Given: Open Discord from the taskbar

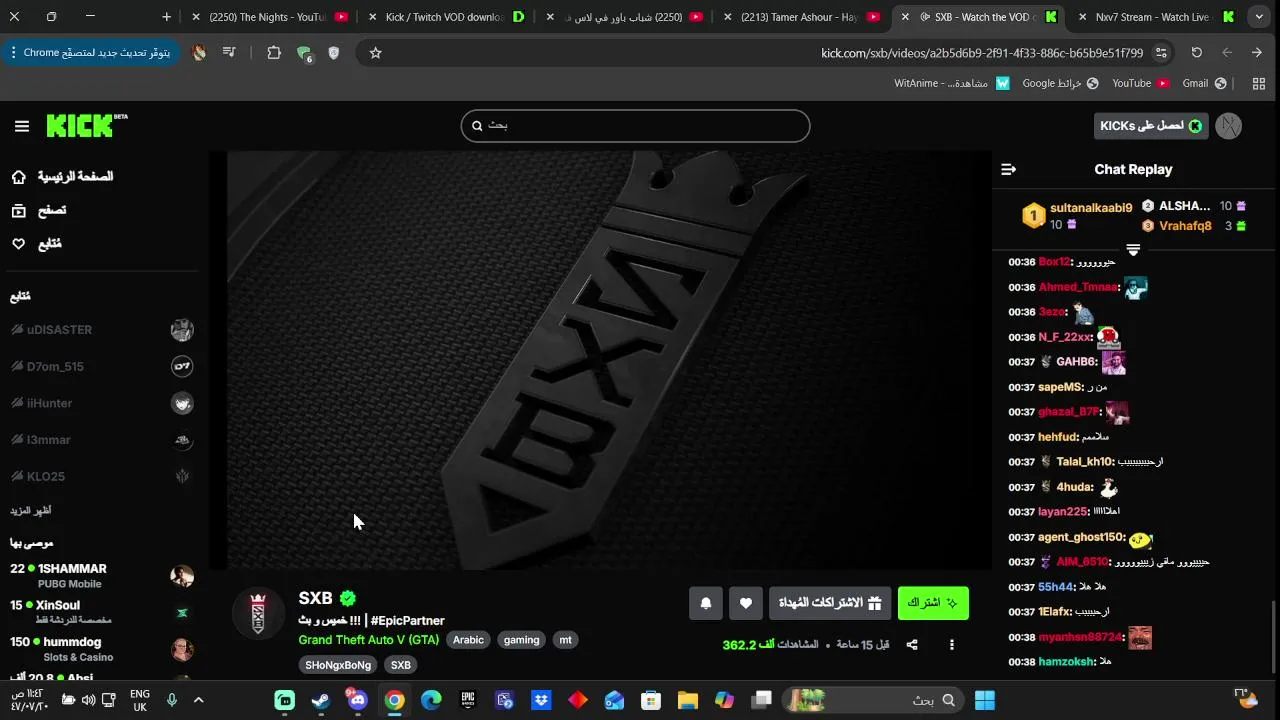Looking at the screenshot, I should click(x=357, y=700).
